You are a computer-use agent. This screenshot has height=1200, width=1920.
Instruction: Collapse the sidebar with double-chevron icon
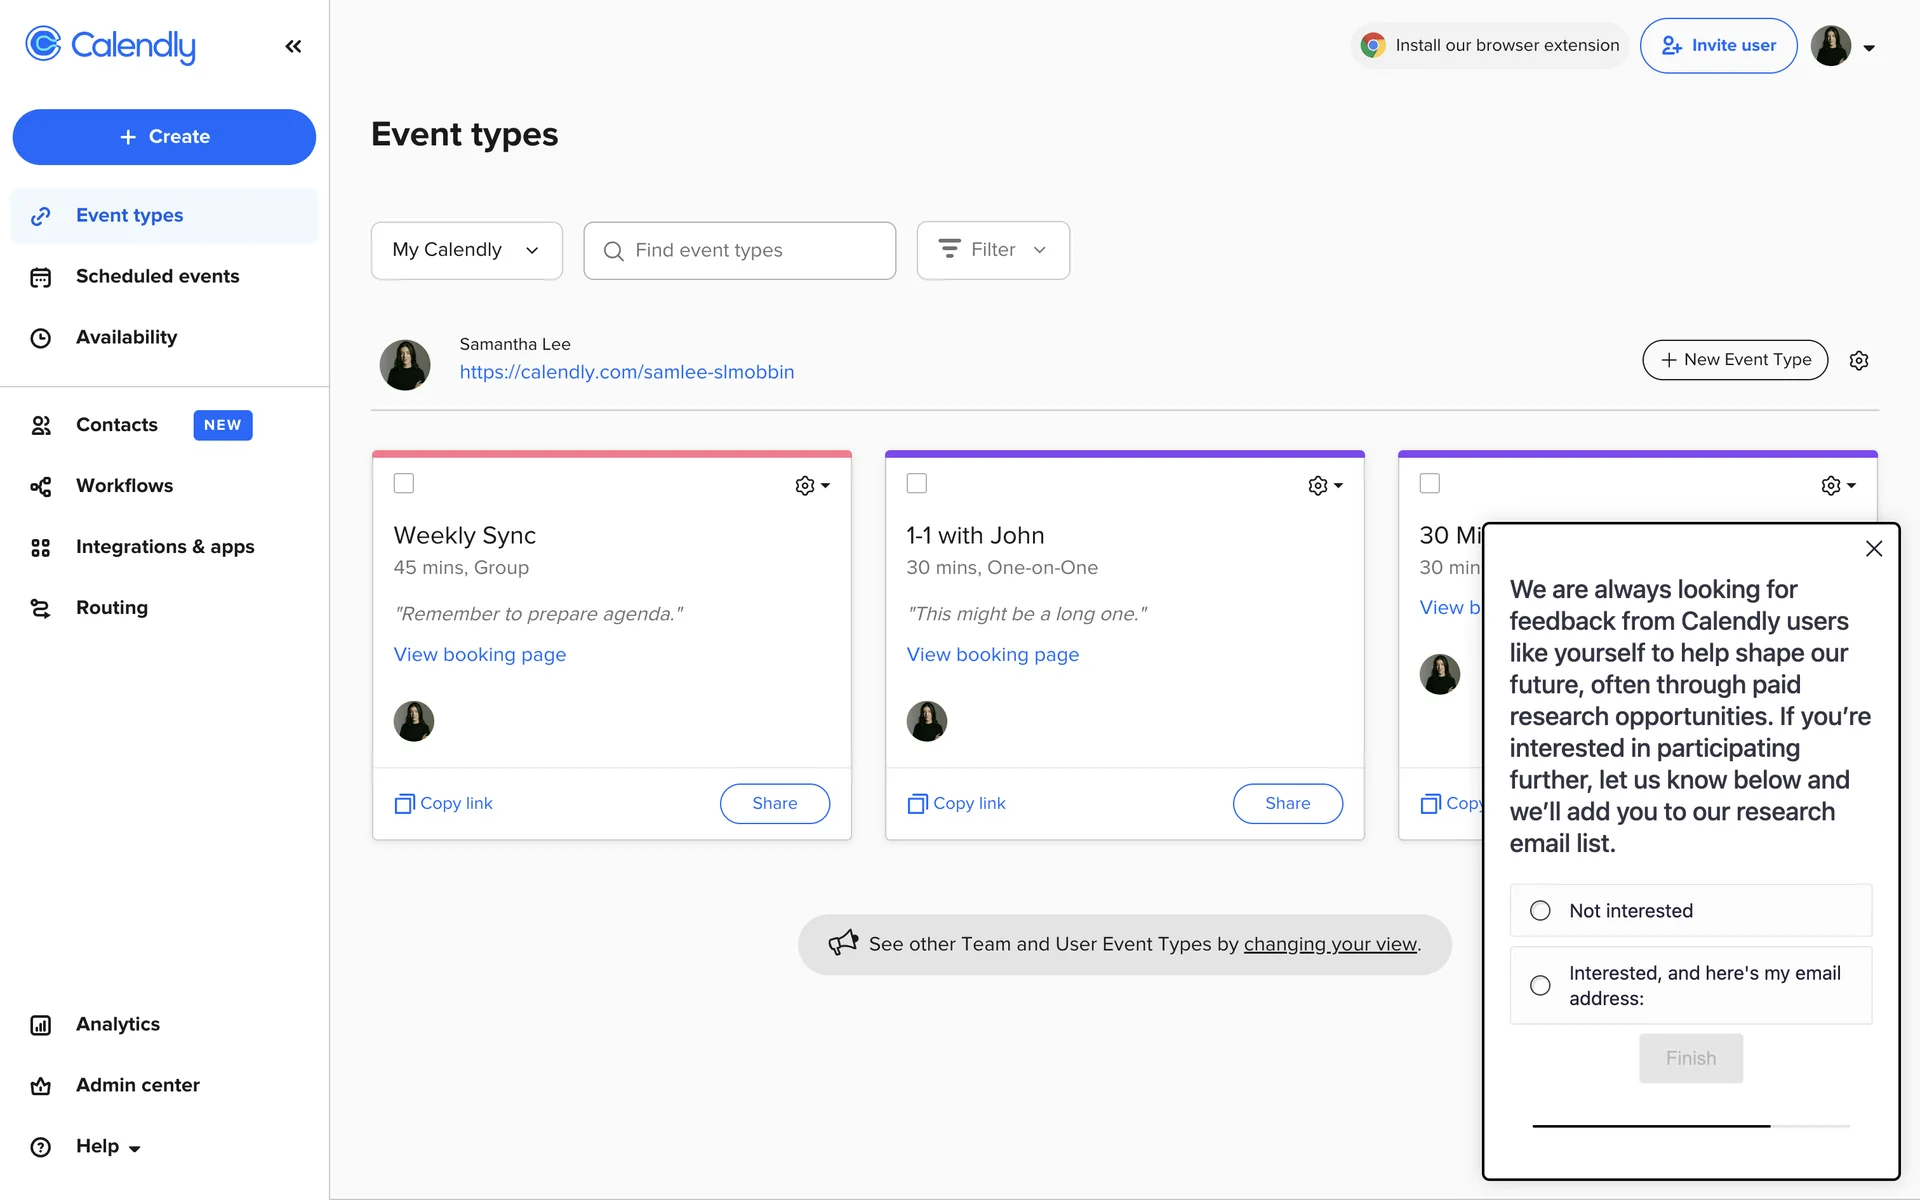[293, 46]
